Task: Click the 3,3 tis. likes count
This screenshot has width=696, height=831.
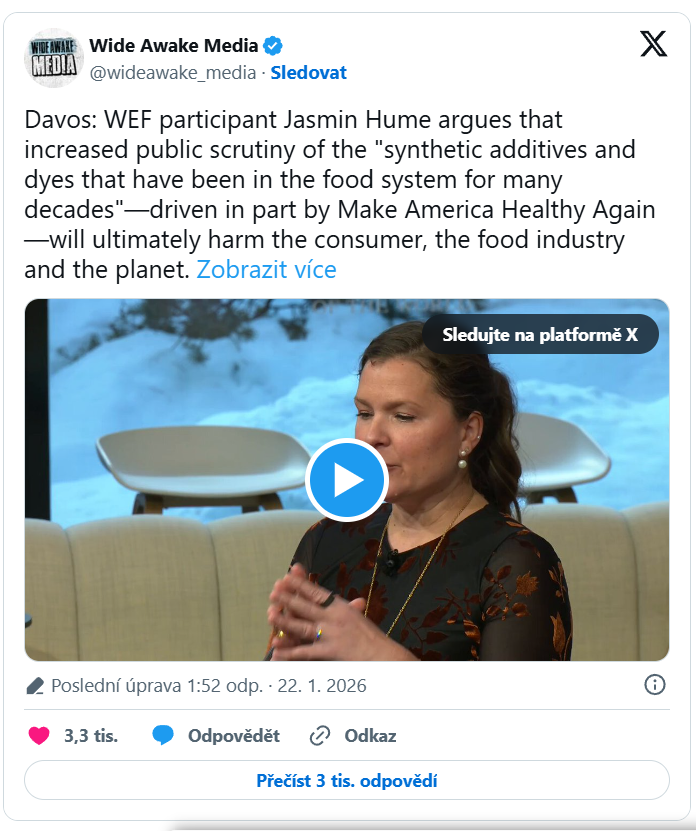Action: tap(91, 736)
